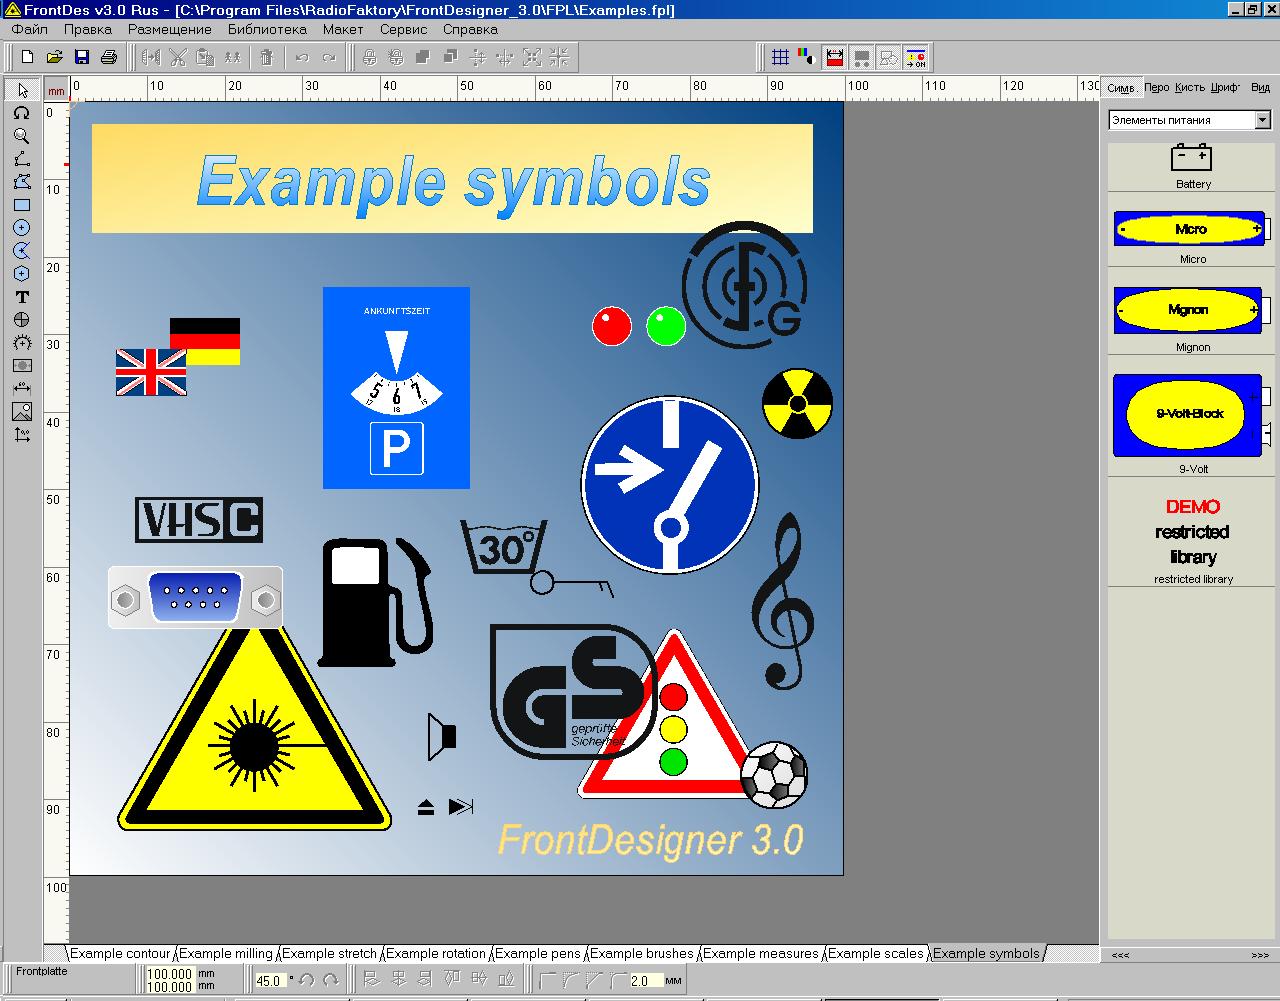Open the Example measures sheet tab
The height and width of the screenshot is (1001, 1280).
[x=761, y=954]
